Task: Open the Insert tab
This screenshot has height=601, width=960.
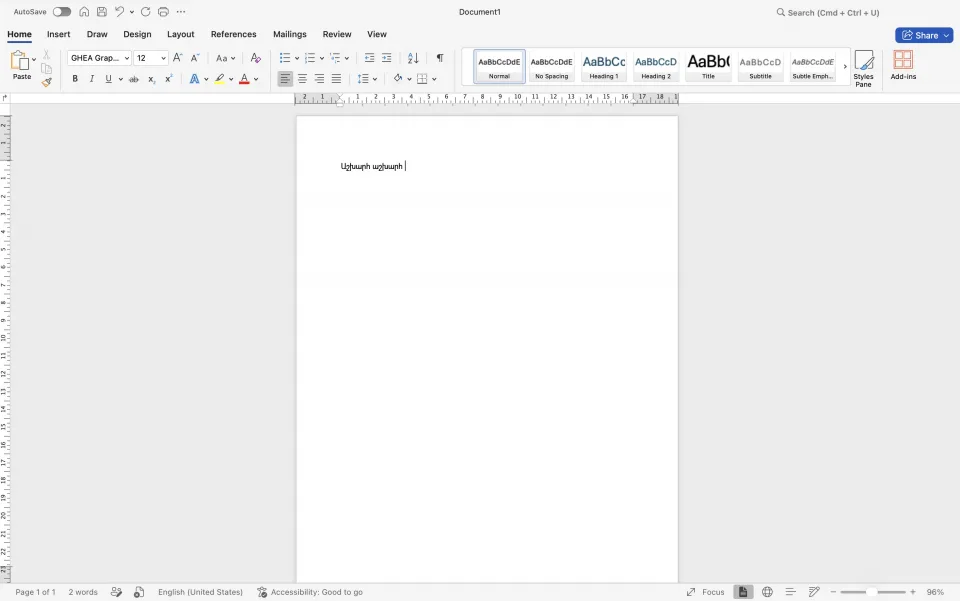Action: [59, 34]
